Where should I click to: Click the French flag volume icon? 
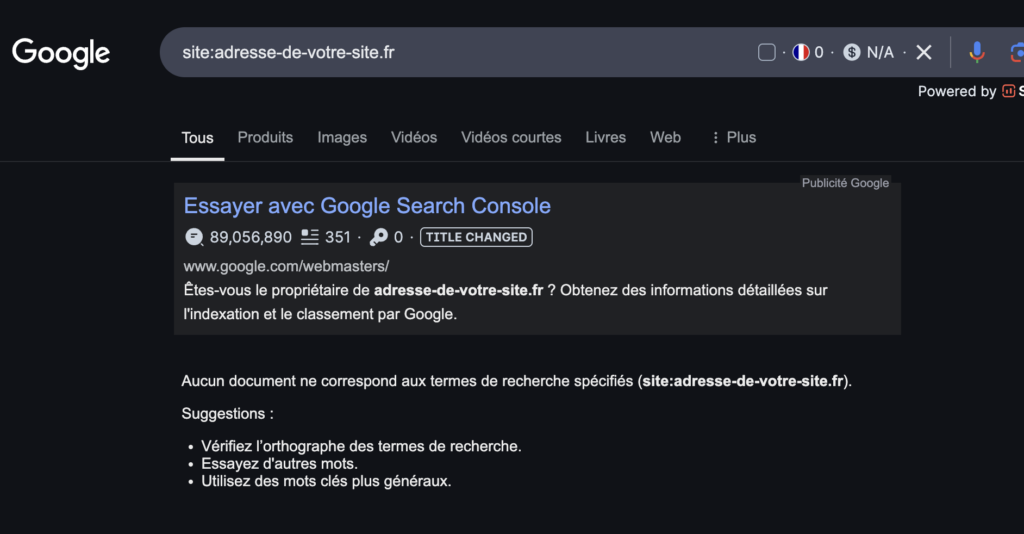[801, 52]
